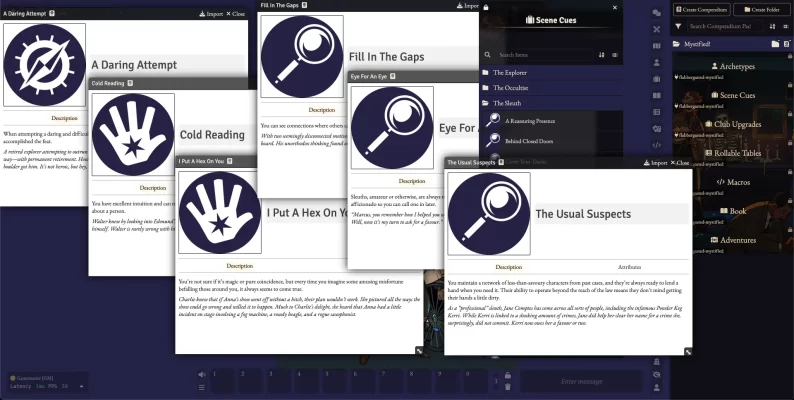Click the Cold Reading hand icon image

[133, 135]
